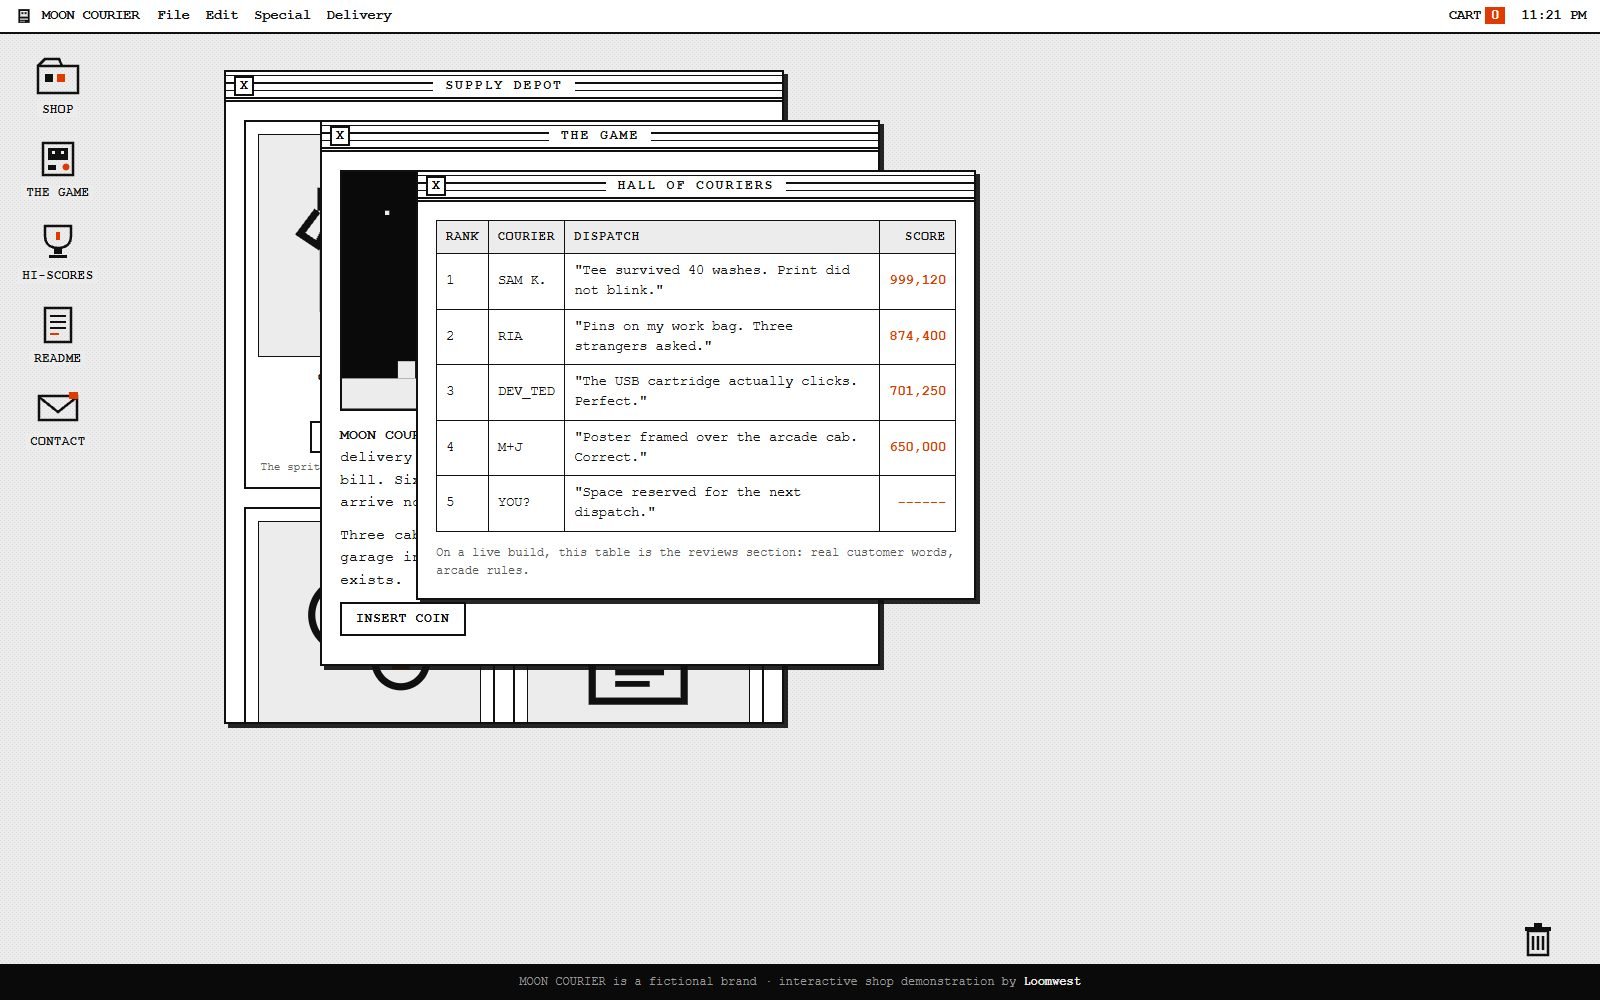Image resolution: width=1600 pixels, height=1000 pixels.
Task: Follow the Loomwest footer link
Action: [1052, 981]
